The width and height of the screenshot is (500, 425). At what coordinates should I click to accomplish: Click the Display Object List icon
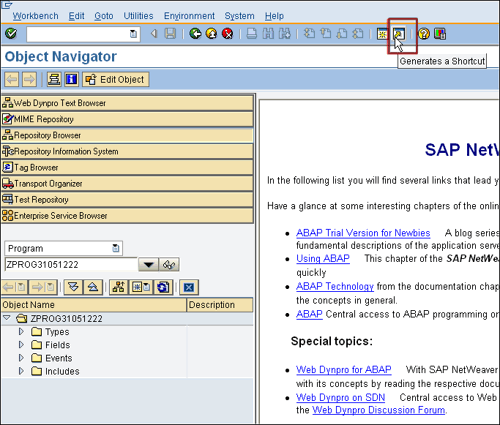(54, 79)
